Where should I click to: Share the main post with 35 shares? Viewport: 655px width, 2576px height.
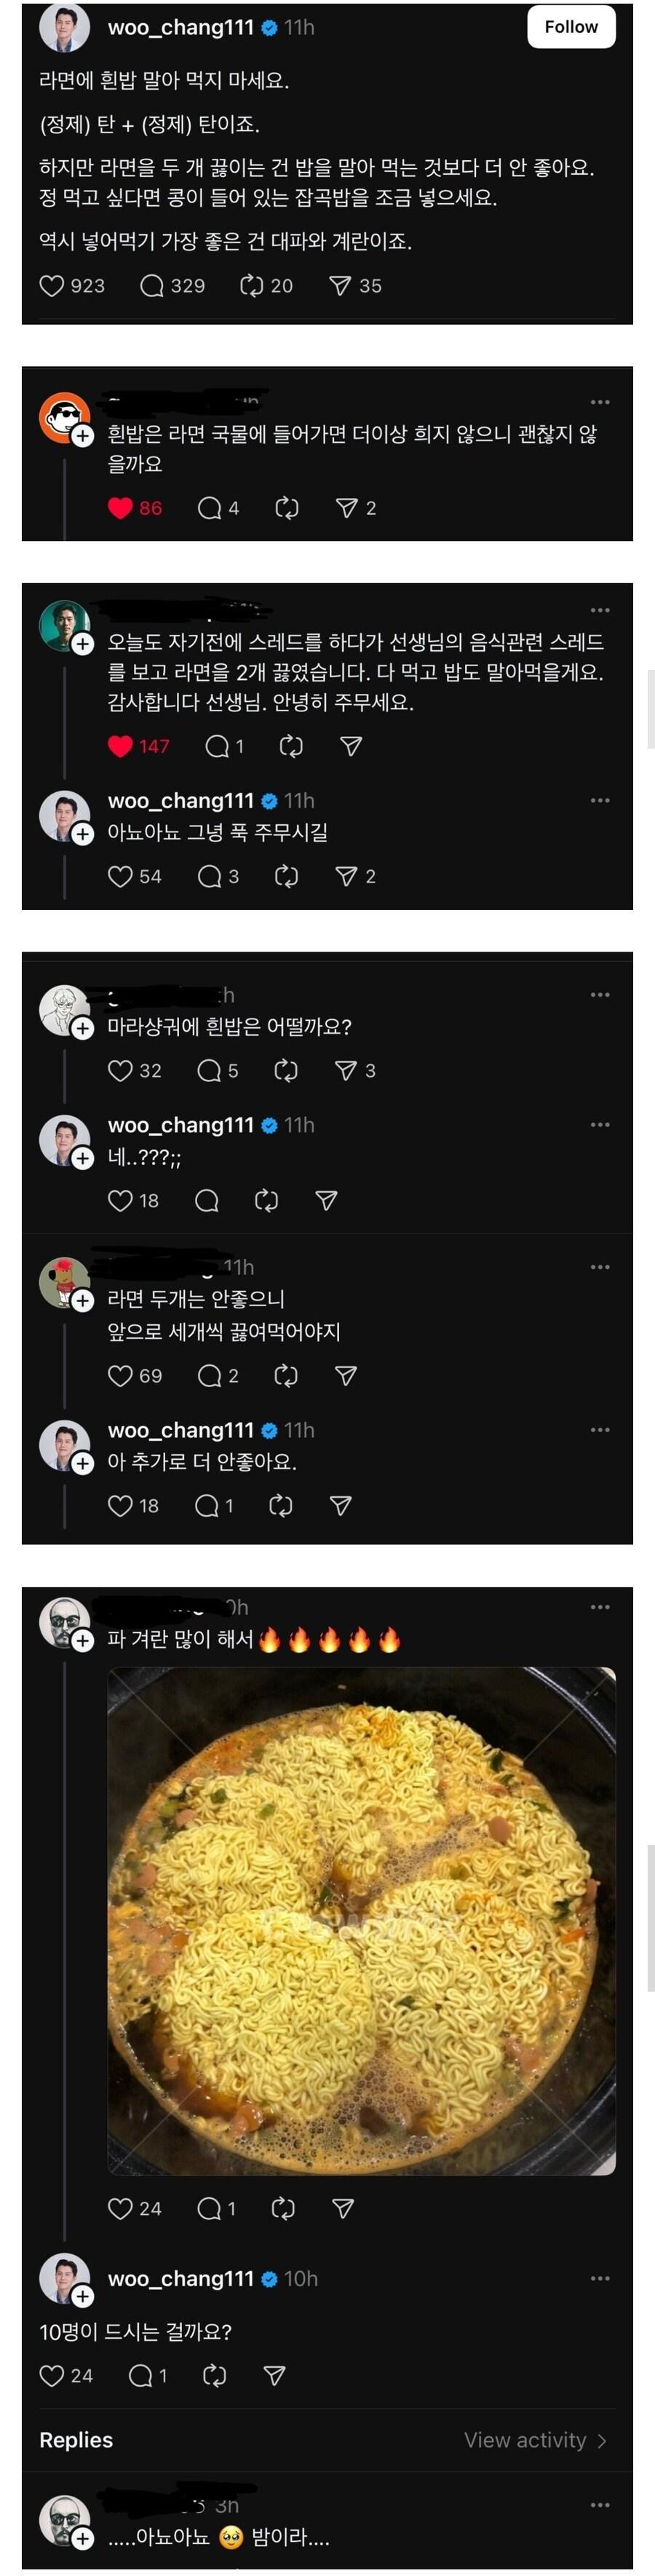340,286
